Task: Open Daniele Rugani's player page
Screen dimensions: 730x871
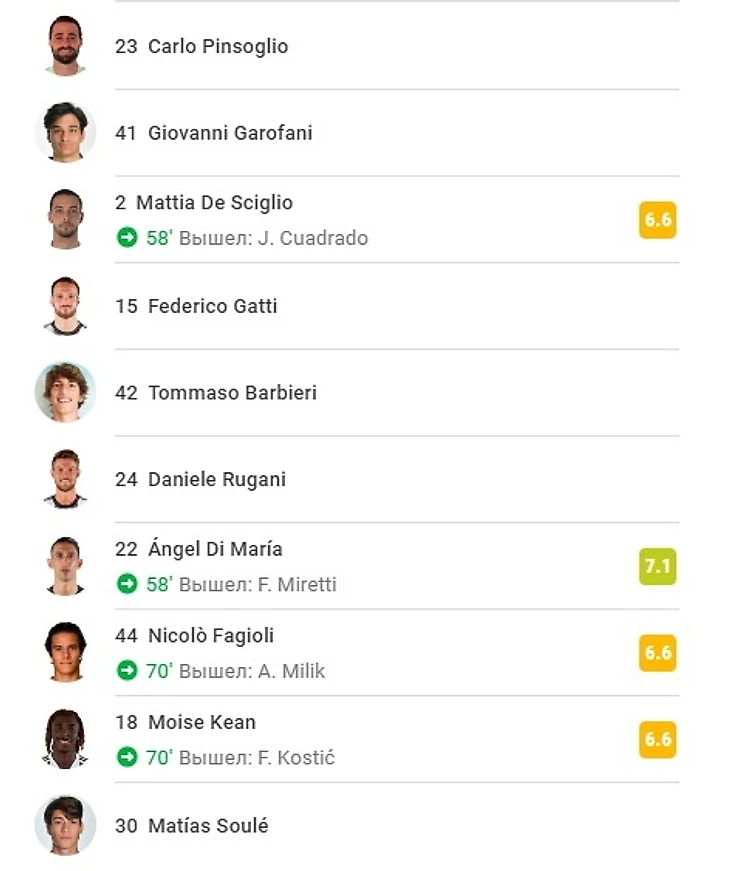Action: (x=216, y=479)
